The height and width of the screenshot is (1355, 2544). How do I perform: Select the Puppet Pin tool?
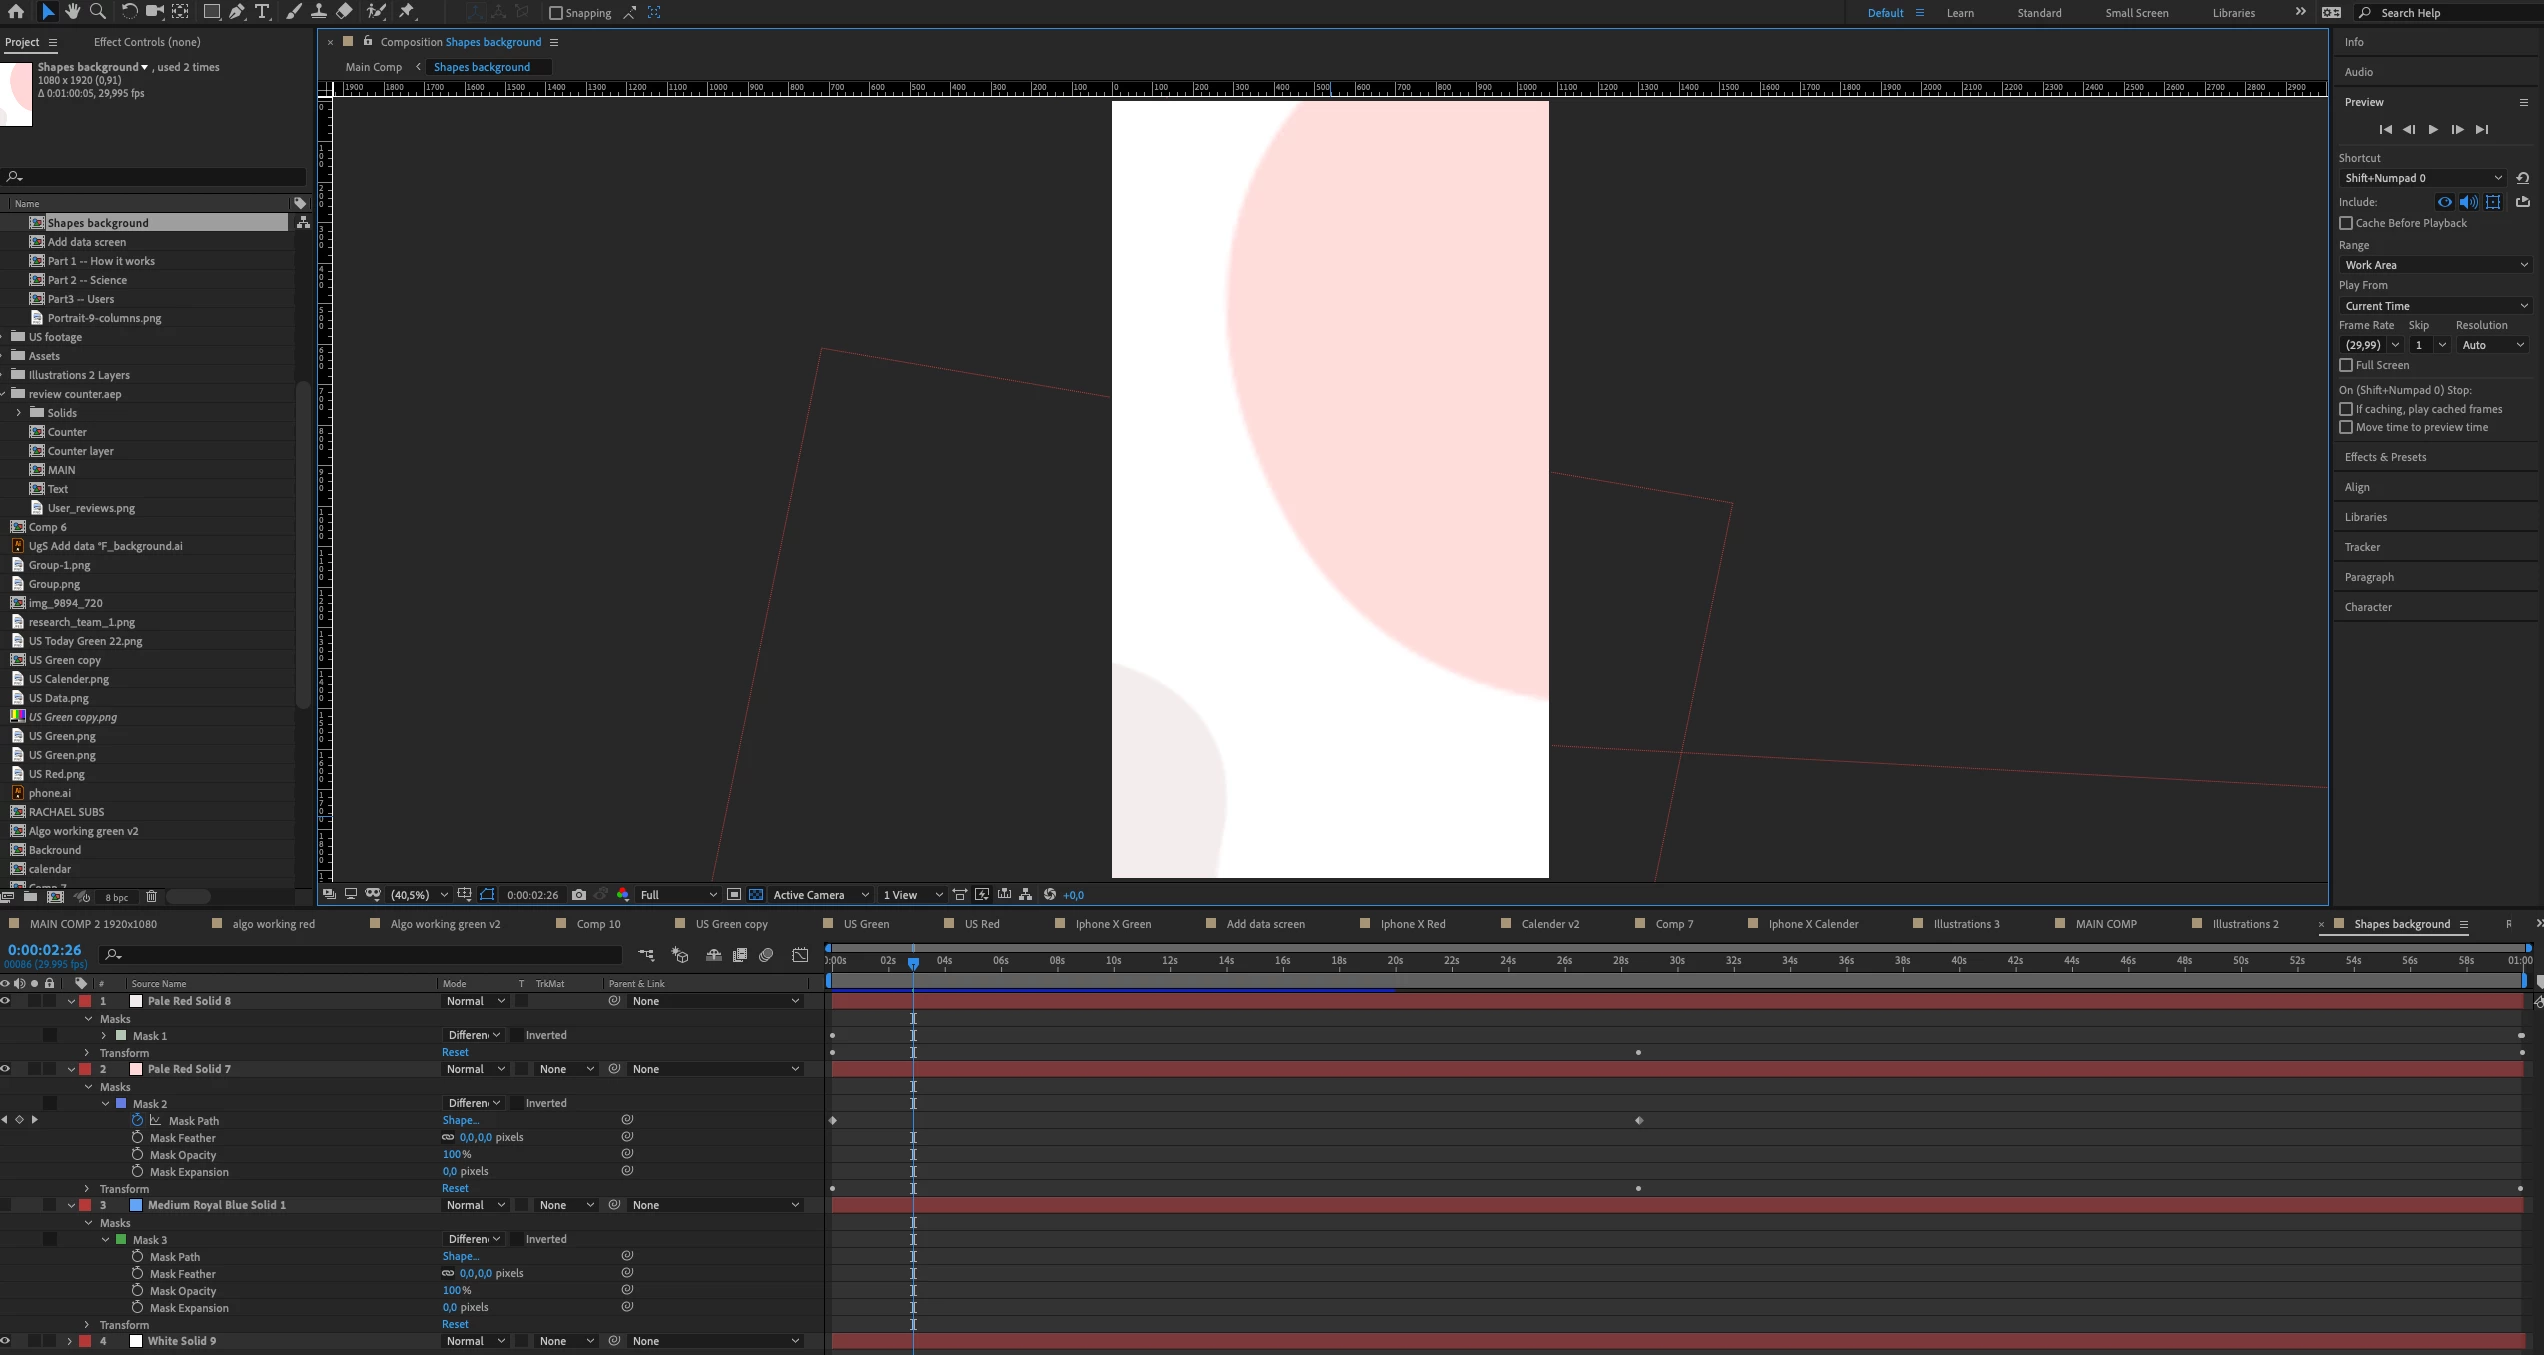[x=406, y=12]
